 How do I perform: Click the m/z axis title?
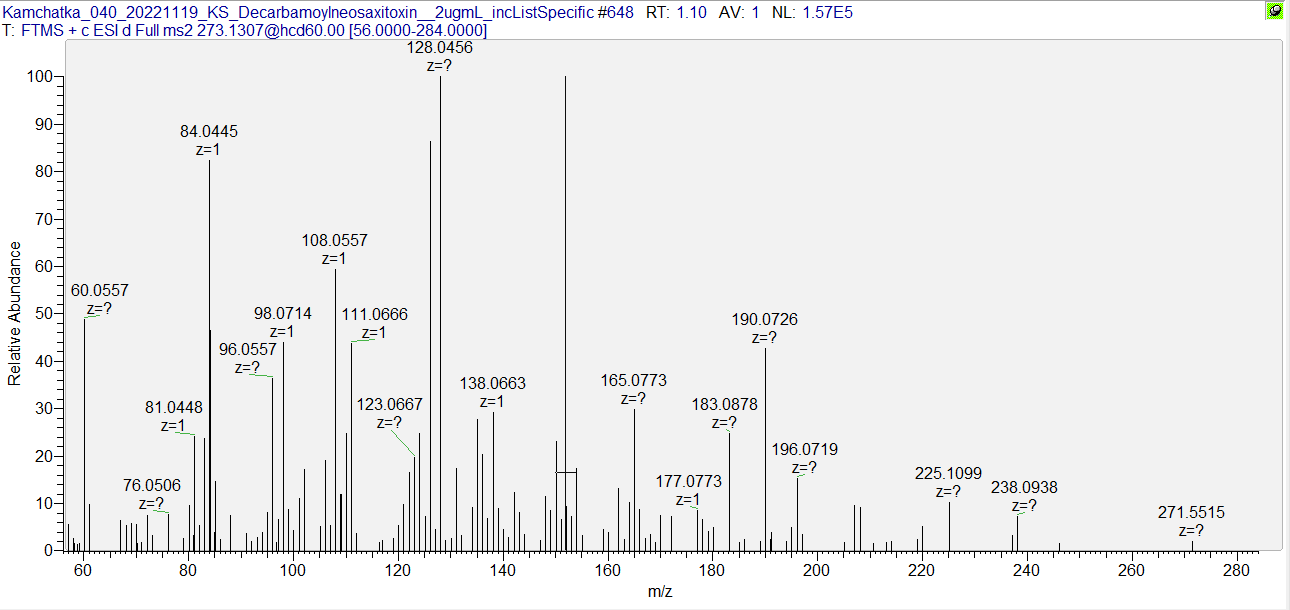pos(660,592)
